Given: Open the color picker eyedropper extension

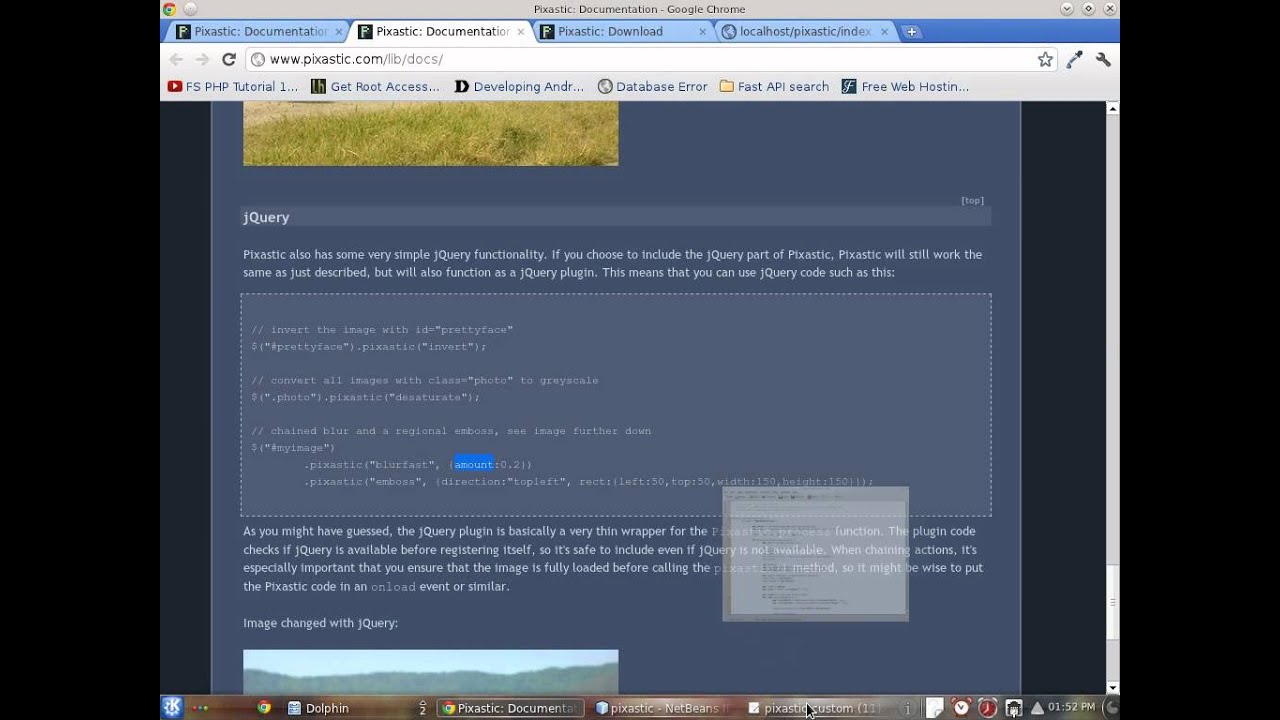Looking at the screenshot, I should pos(1074,59).
